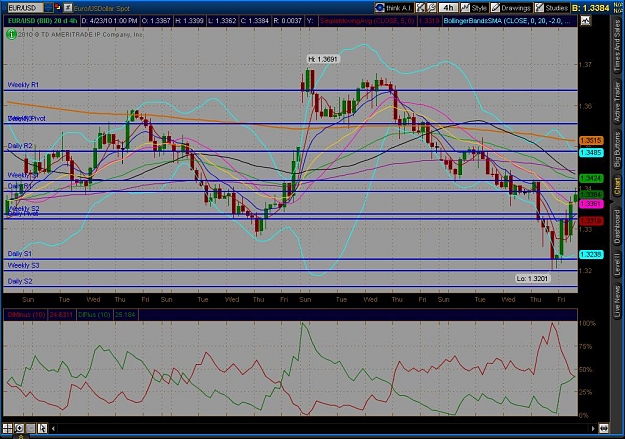
Task: Click the SimpleMovingAvg (CLOSE, 5, 0) study label
Action: pyautogui.click(x=367, y=21)
